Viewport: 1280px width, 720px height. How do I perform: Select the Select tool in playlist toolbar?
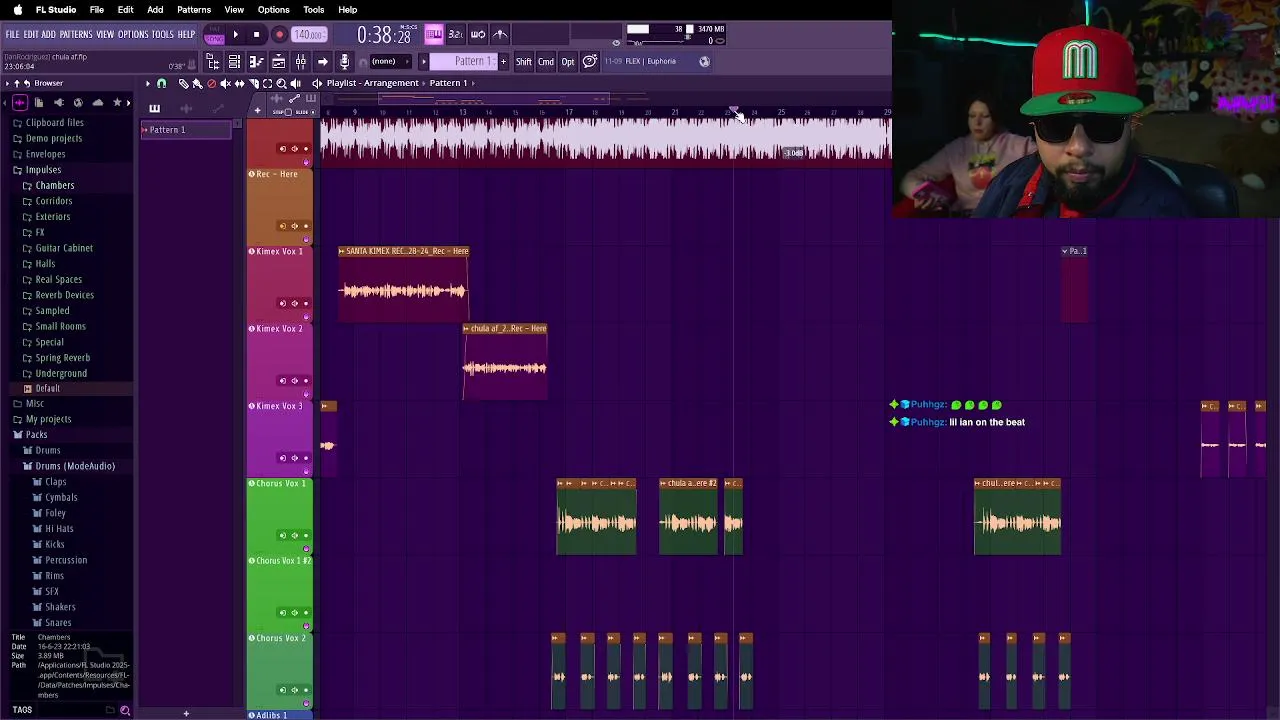[x=267, y=83]
